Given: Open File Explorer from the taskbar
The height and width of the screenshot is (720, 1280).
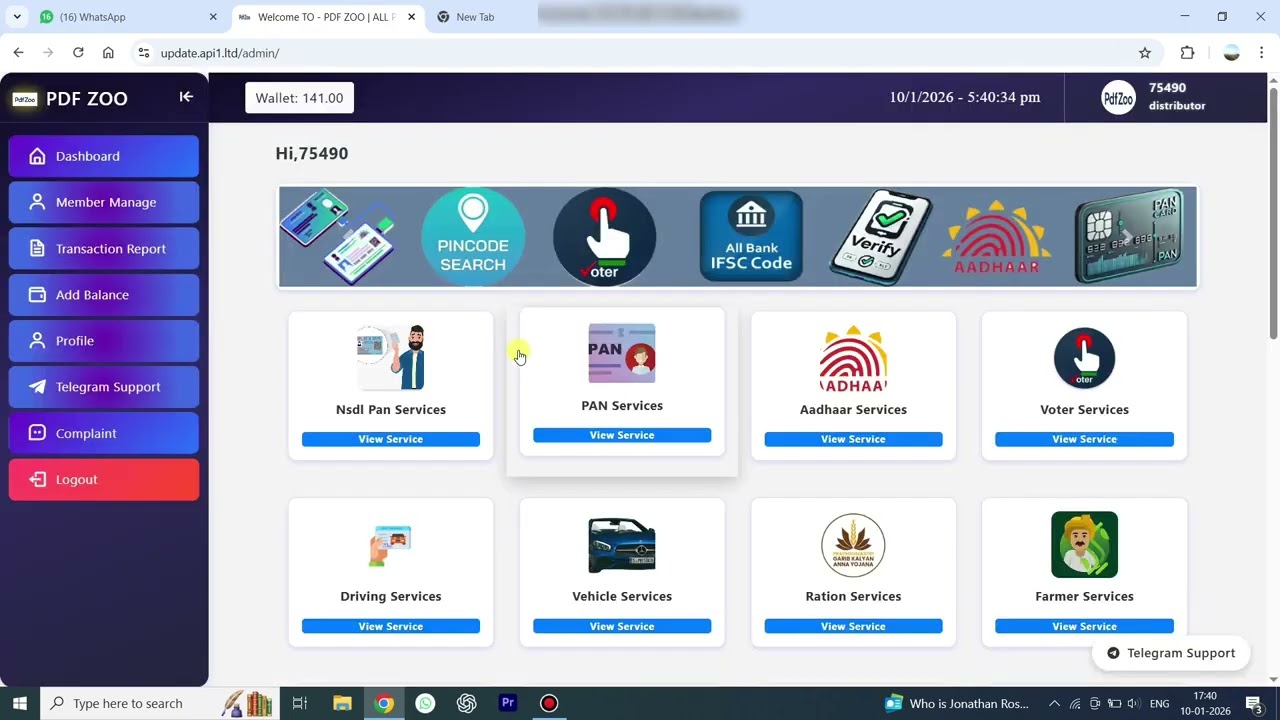Looking at the screenshot, I should coord(342,703).
